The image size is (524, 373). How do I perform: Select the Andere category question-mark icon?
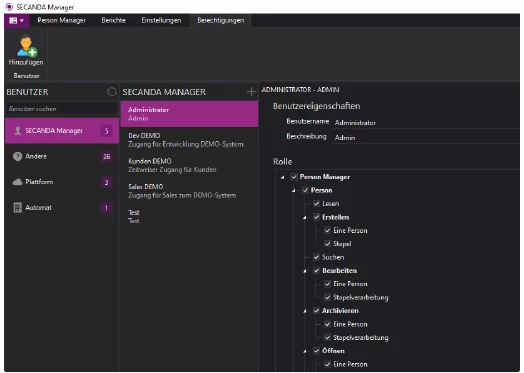tap(17, 156)
